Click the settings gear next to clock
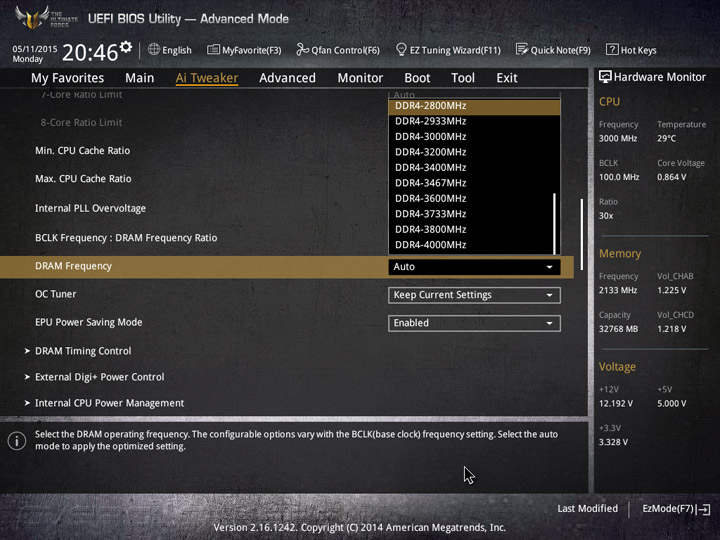The height and width of the screenshot is (540, 720). click(x=126, y=47)
